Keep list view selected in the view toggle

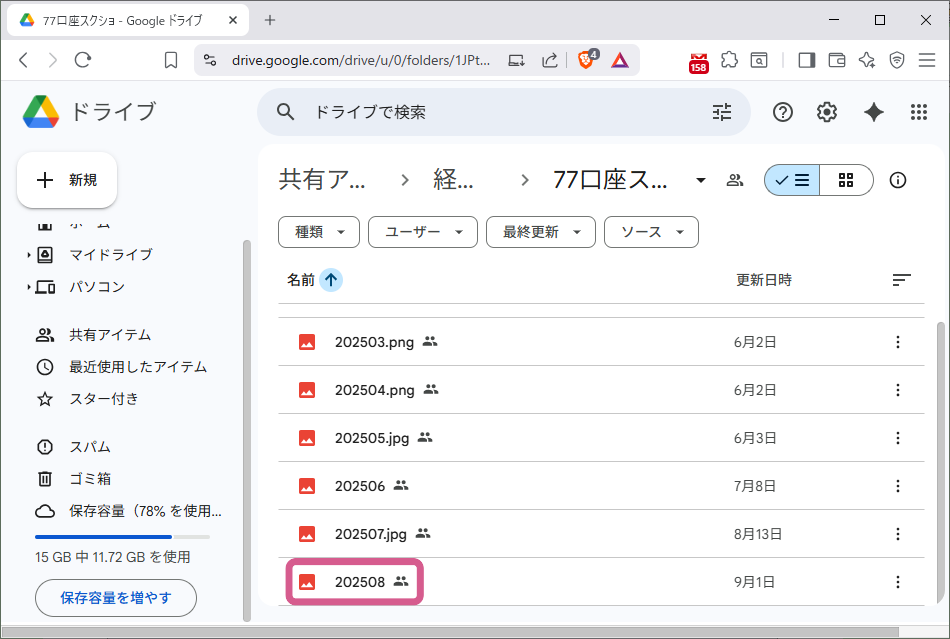pos(791,180)
